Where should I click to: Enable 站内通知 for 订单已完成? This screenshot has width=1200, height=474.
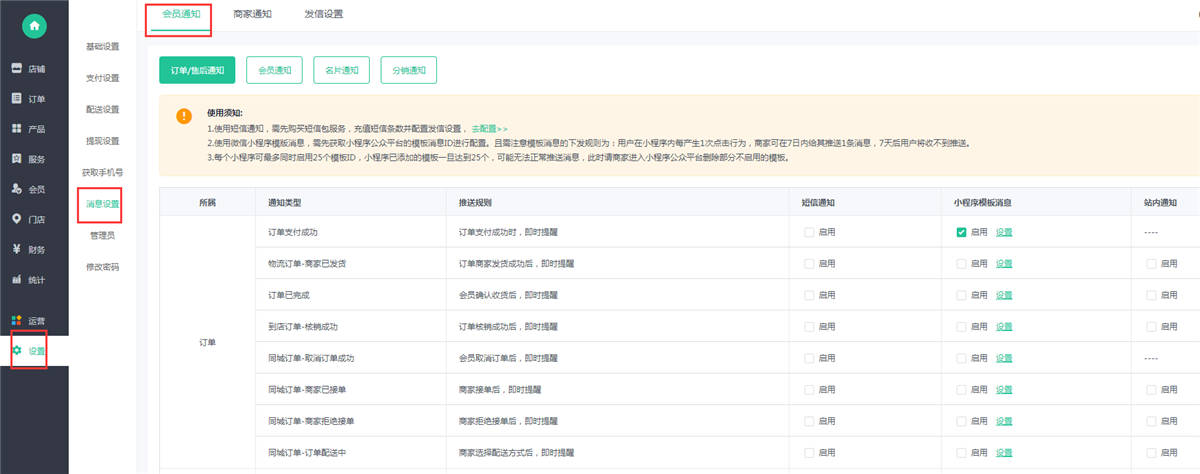pos(1151,295)
